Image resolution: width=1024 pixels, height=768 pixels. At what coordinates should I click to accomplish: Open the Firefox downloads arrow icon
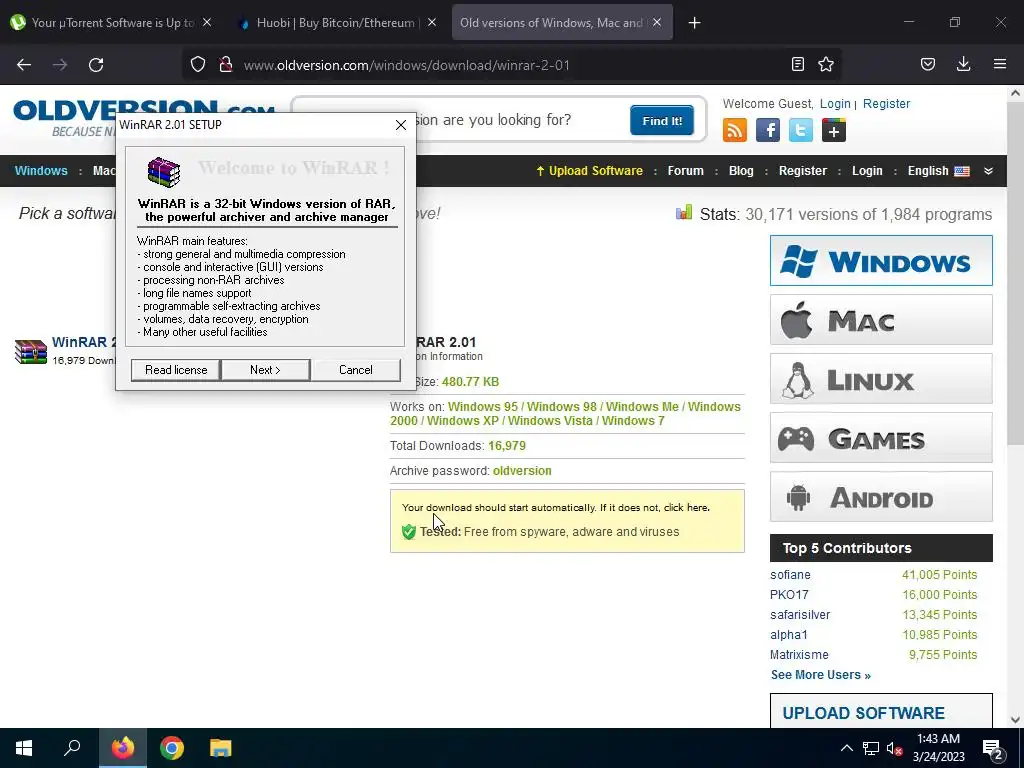pyautogui.click(x=963, y=64)
